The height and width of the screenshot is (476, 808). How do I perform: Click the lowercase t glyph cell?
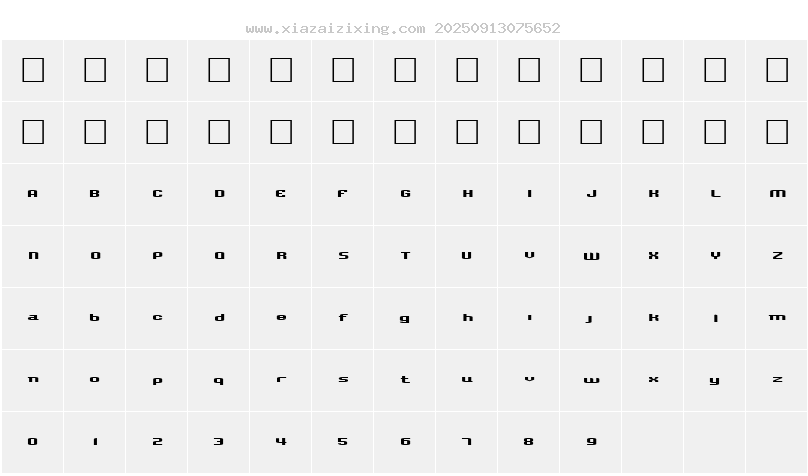click(405, 380)
